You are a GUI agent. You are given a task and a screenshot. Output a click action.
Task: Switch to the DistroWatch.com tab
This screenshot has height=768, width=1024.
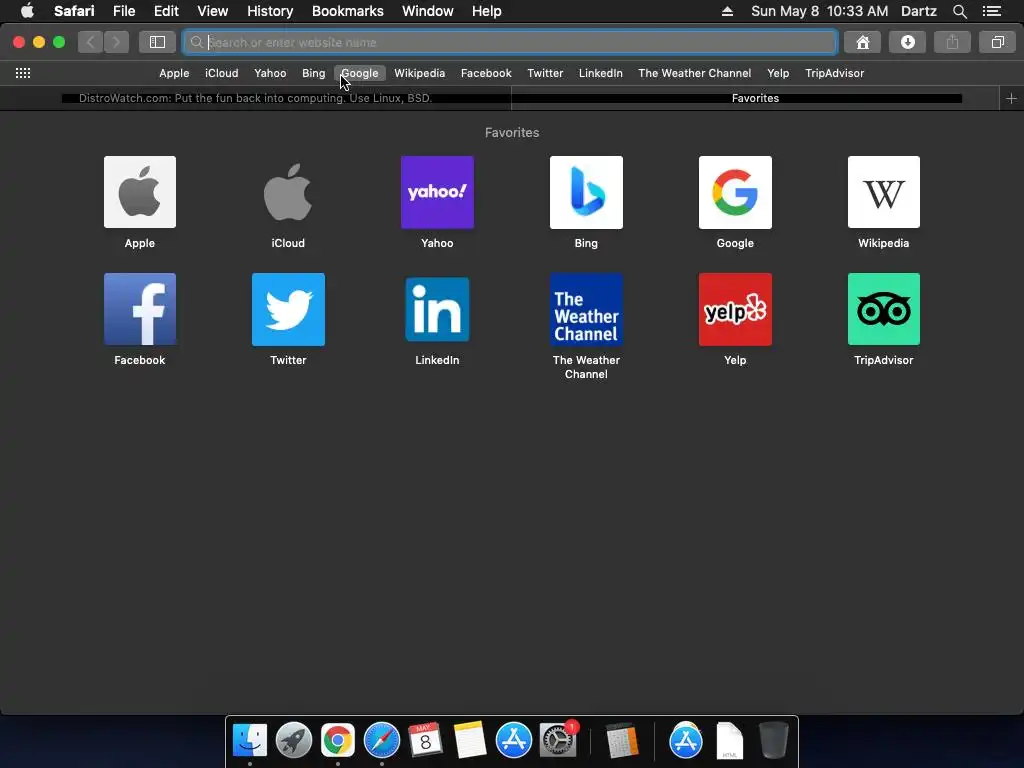tap(255, 99)
